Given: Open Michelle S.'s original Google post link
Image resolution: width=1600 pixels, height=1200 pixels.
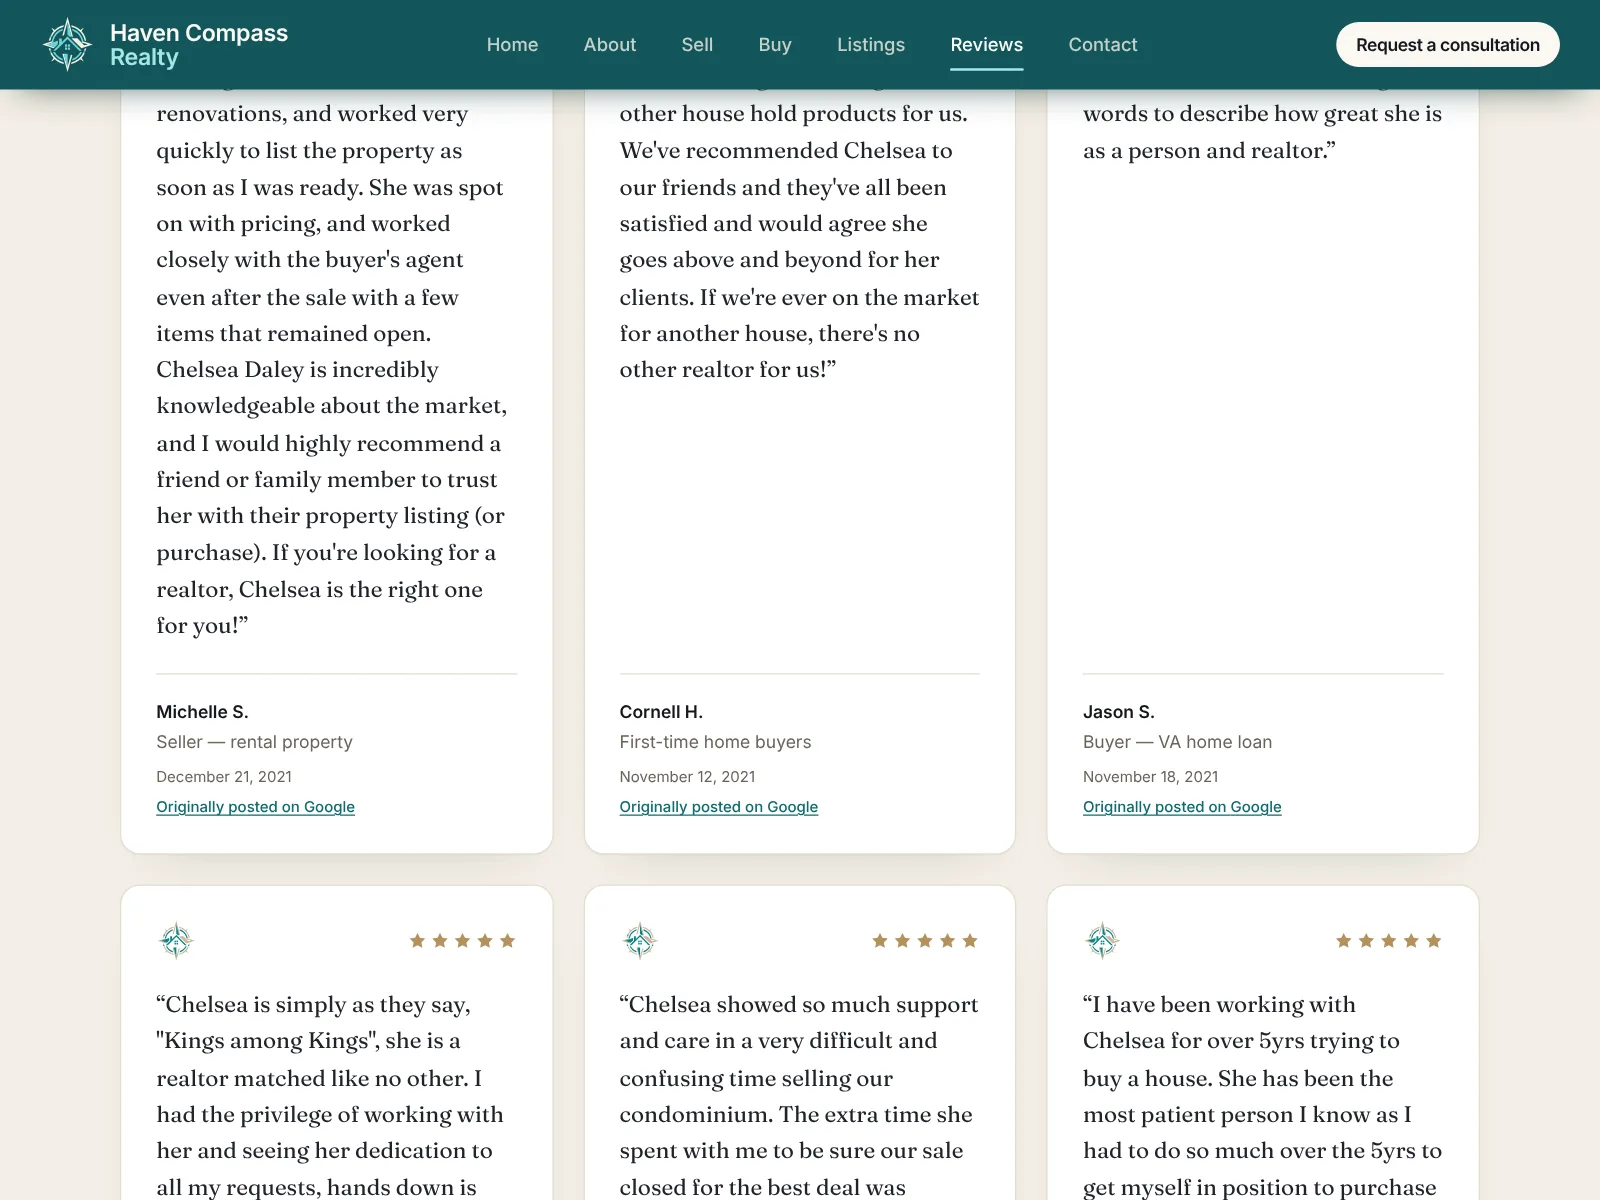Looking at the screenshot, I should [x=255, y=807].
